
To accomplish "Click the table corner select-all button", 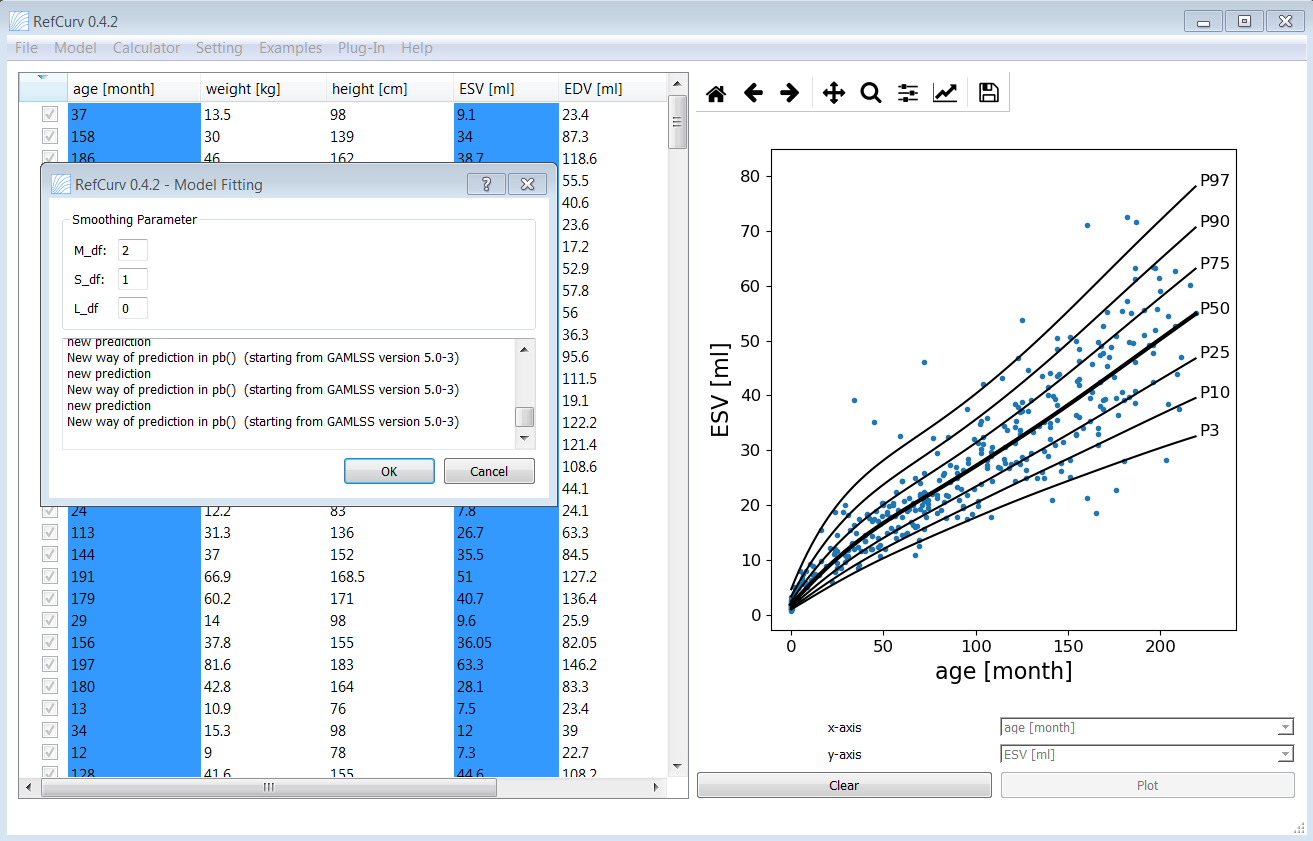I will [43, 87].
